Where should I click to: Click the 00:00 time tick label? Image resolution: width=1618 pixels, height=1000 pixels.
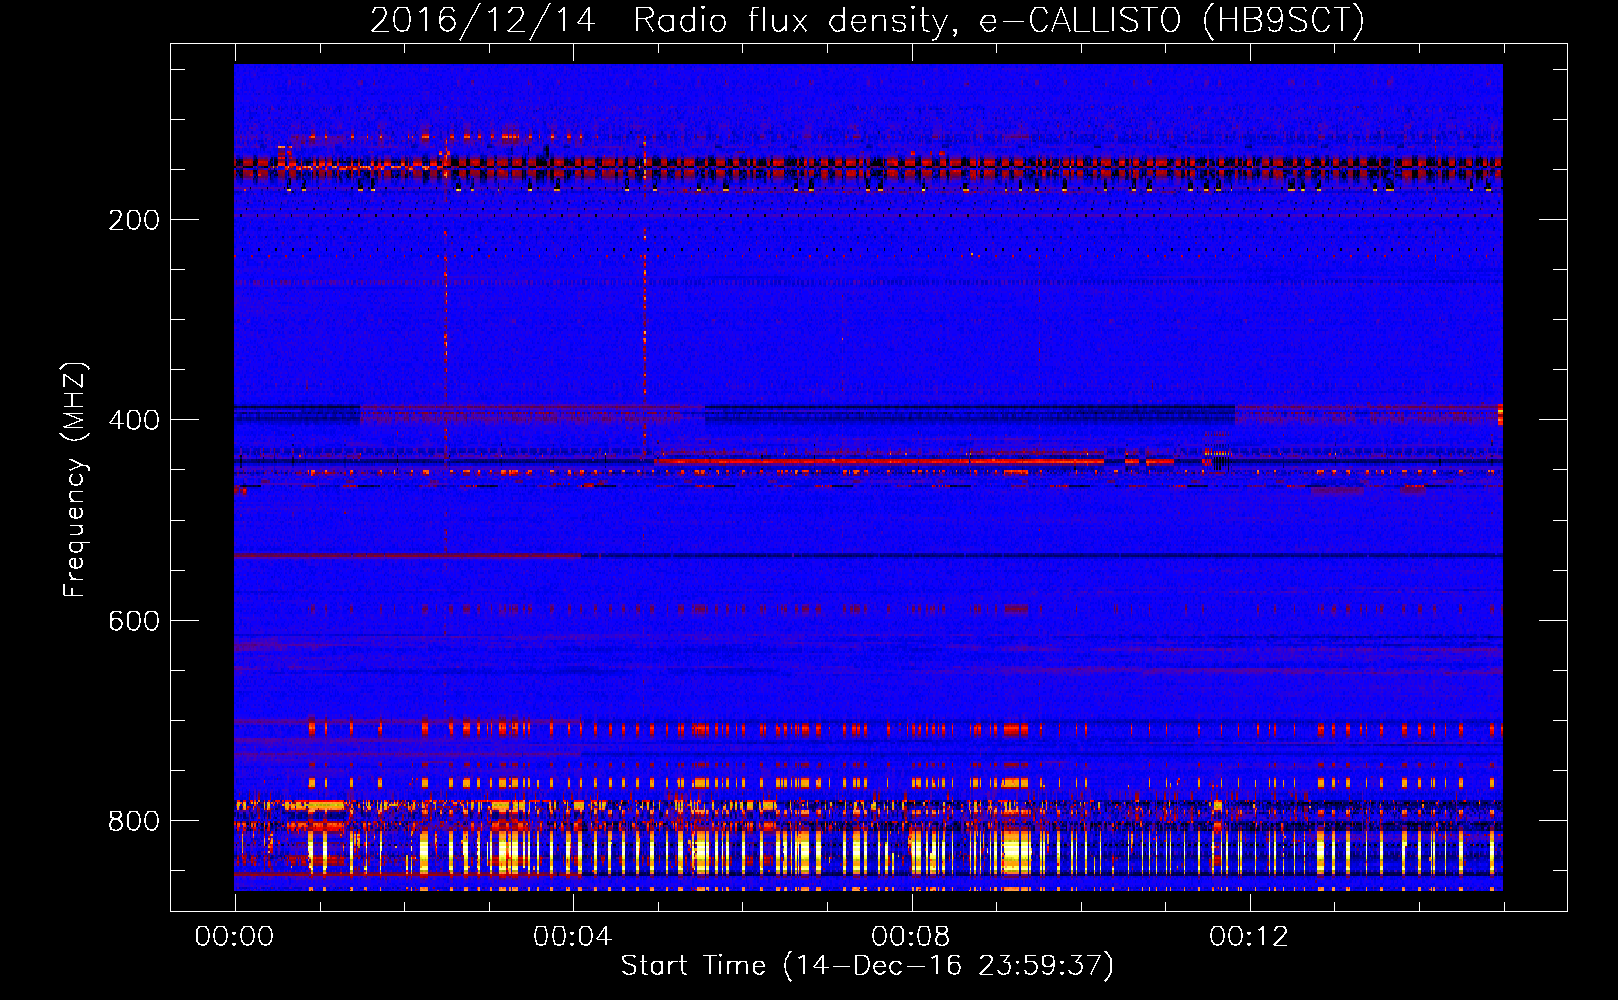pyautogui.click(x=234, y=937)
